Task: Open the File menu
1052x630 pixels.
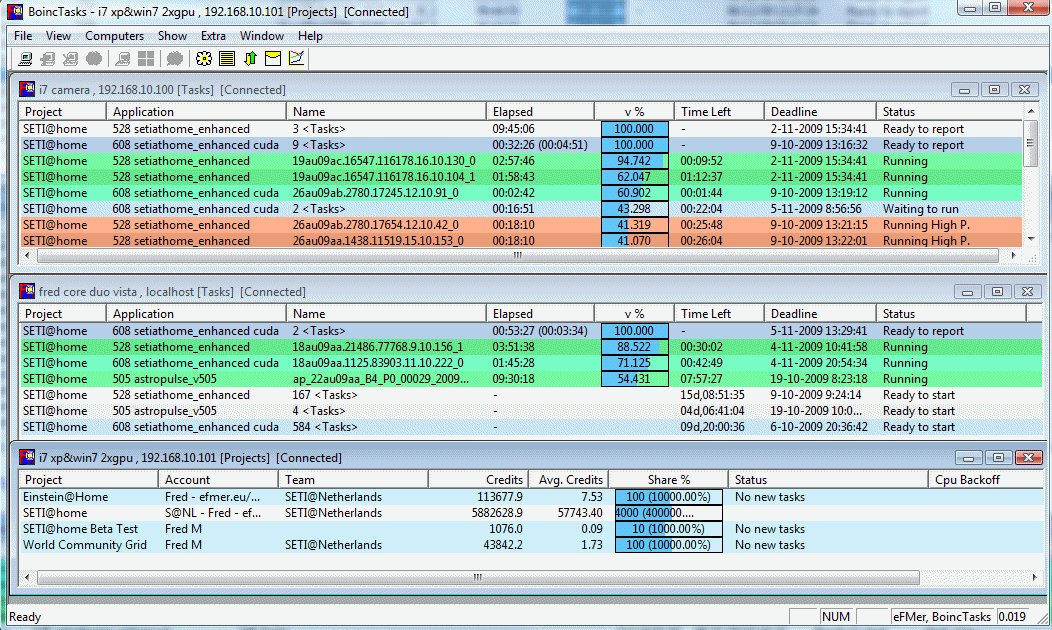Action: (23, 36)
